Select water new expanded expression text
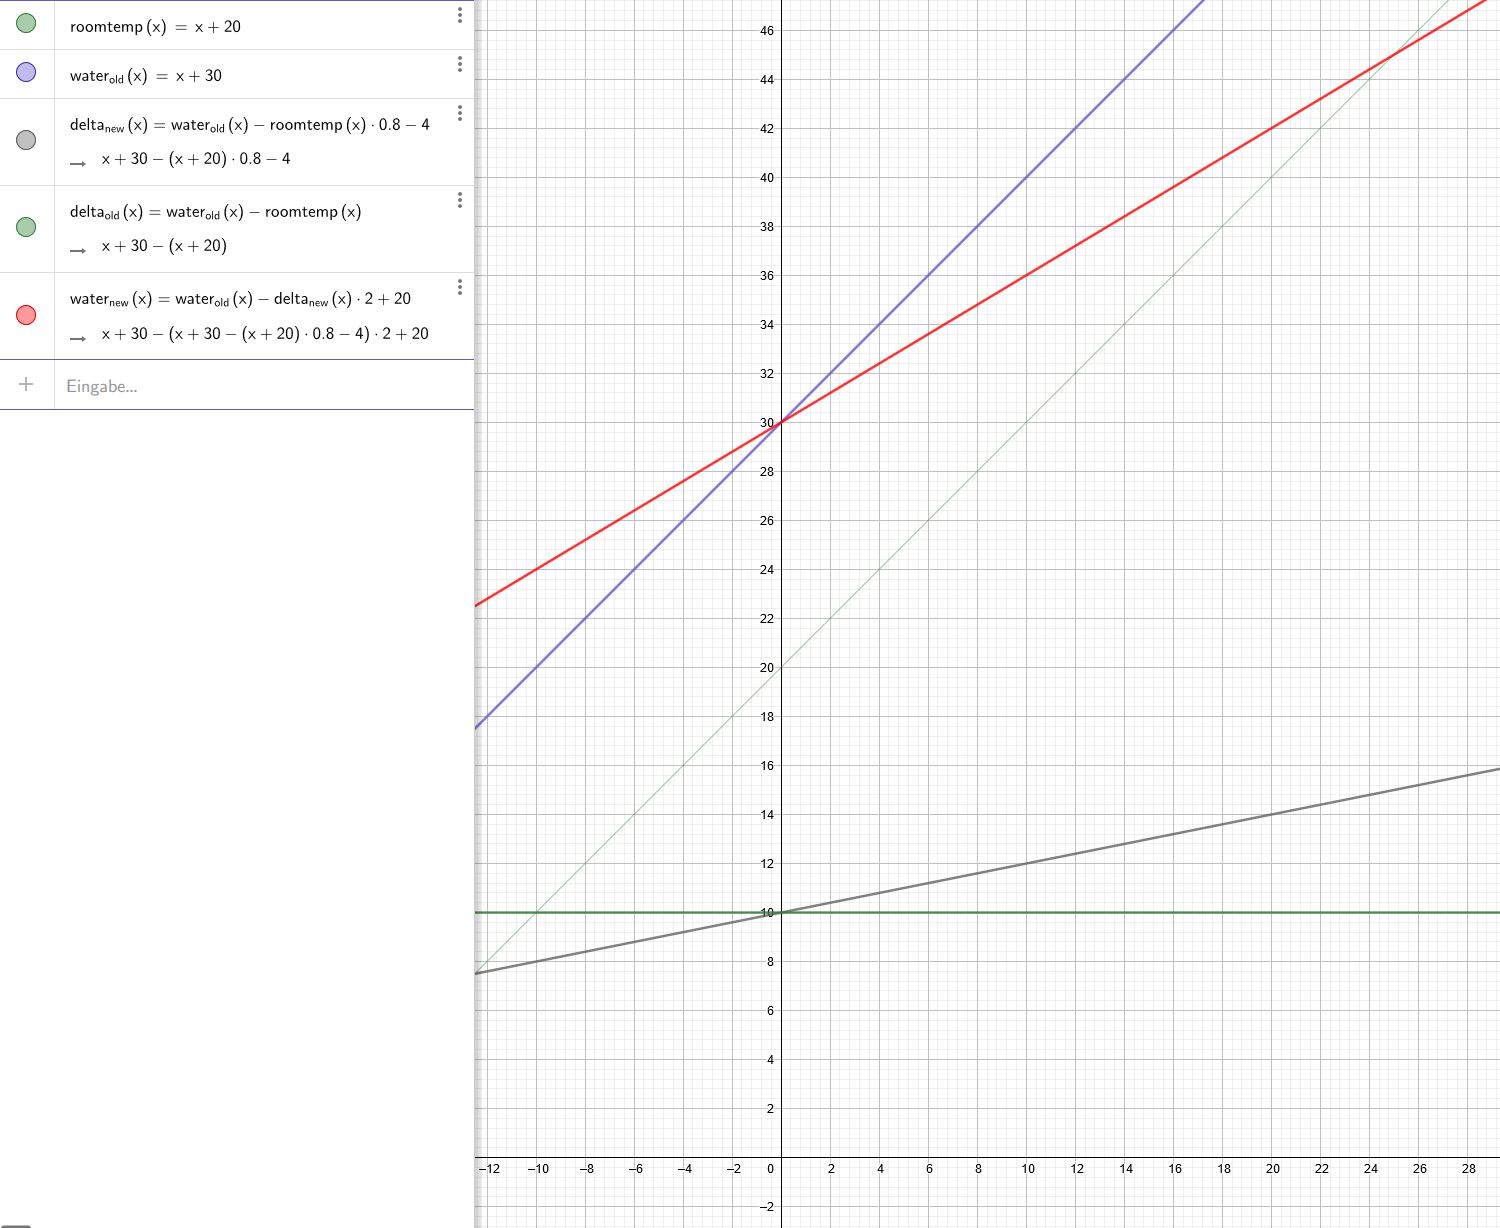The image size is (1500, 1228). [x=264, y=334]
